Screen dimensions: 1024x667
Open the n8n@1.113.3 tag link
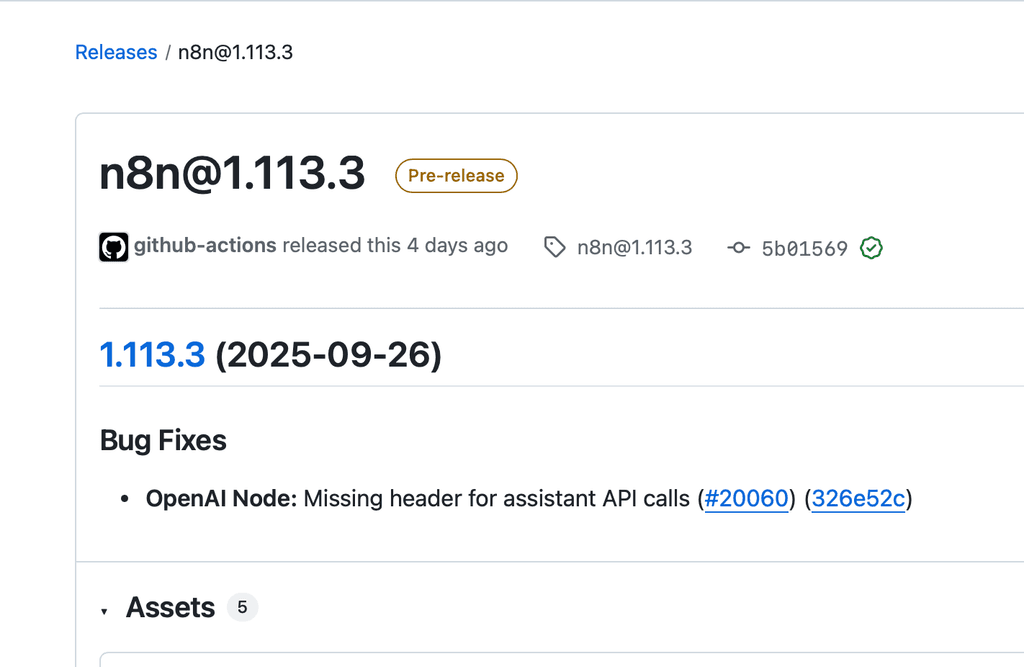[634, 248]
